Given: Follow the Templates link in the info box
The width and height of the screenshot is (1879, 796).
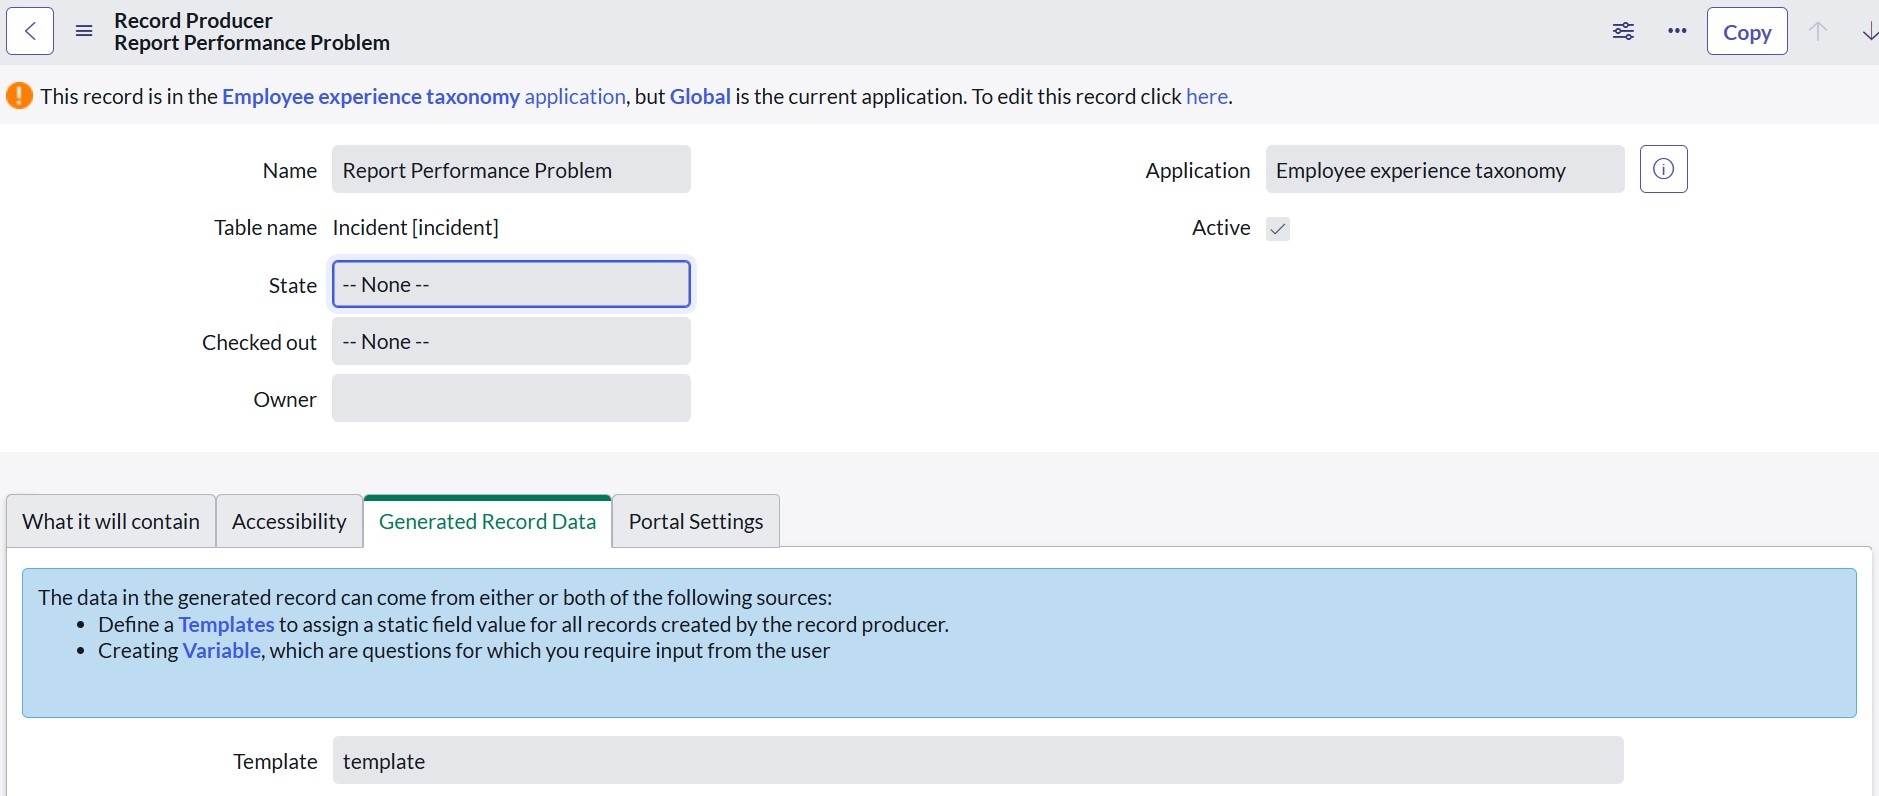Looking at the screenshot, I should point(226,625).
